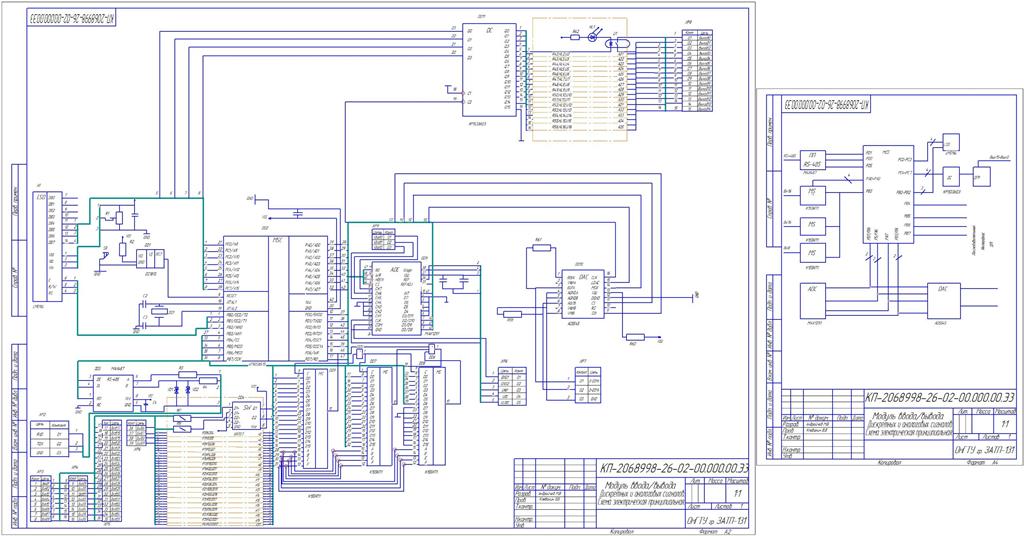The width and height of the screenshot is (1024, 536).
Task: Select the optocoupler symbol beside the HL1 LED
Action: click(617, 44)
